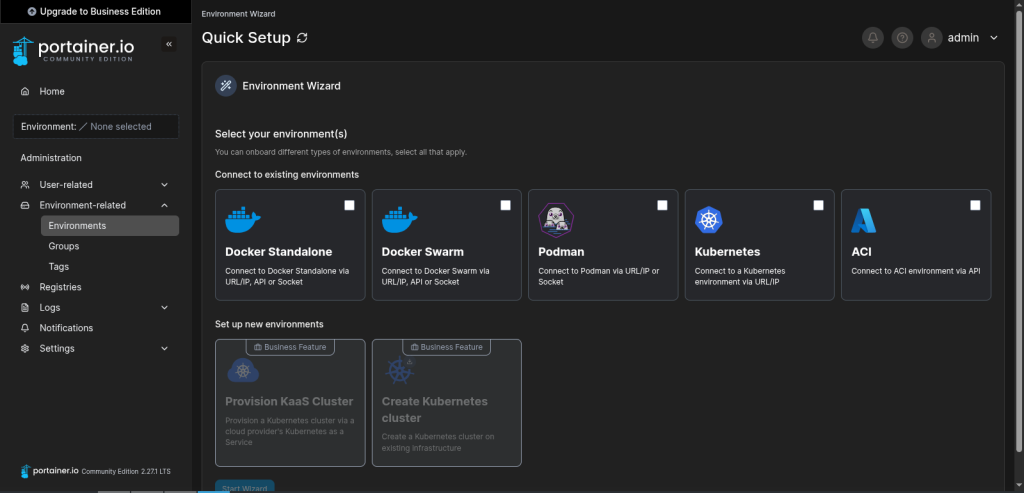Click the Home house icon in sidebar
The height and width of the screenshot is (493, 1024).
tap(25, 91)
